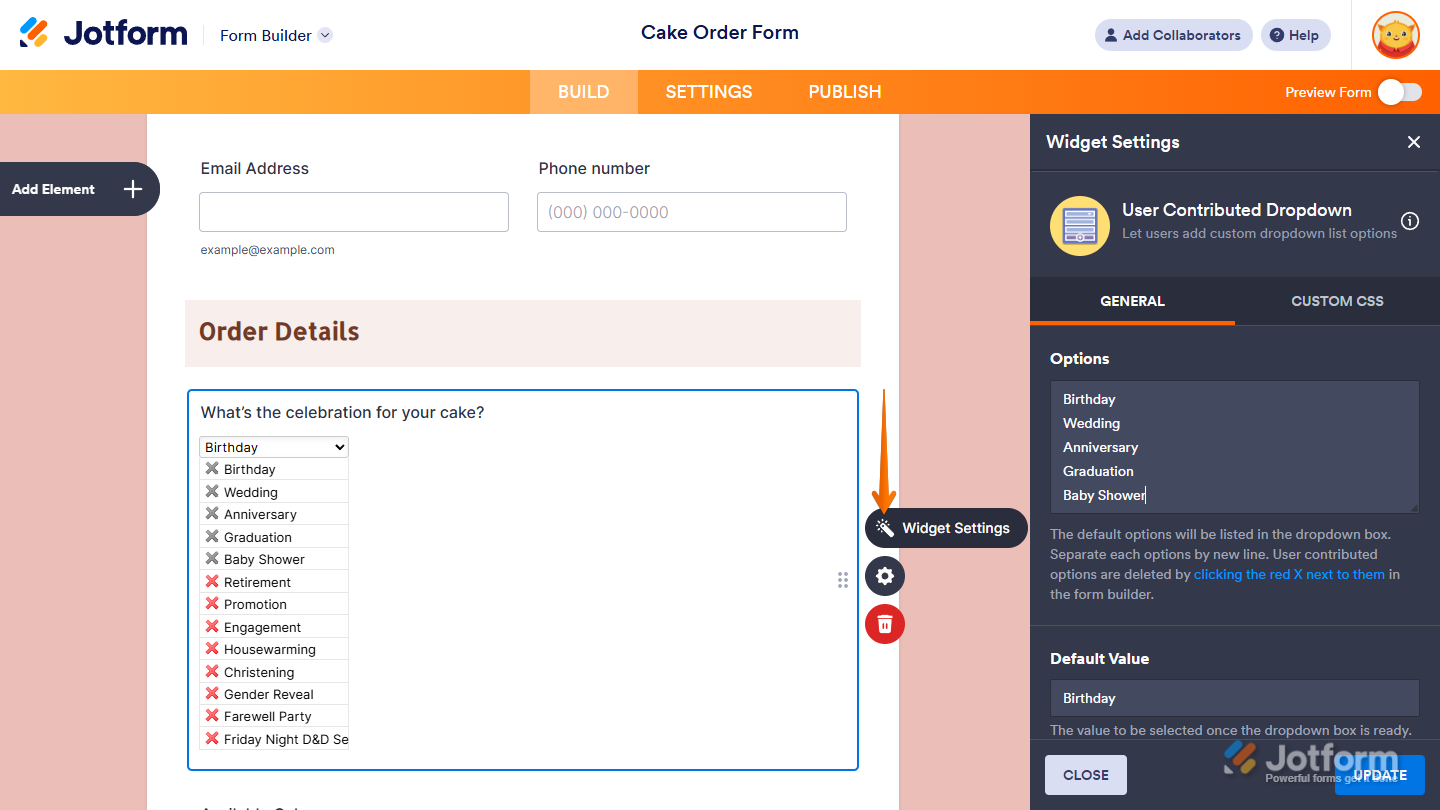Open the CUSTOM CSS tab
The width and height of the screenshot is (1440, 810).
point(1337,301)
